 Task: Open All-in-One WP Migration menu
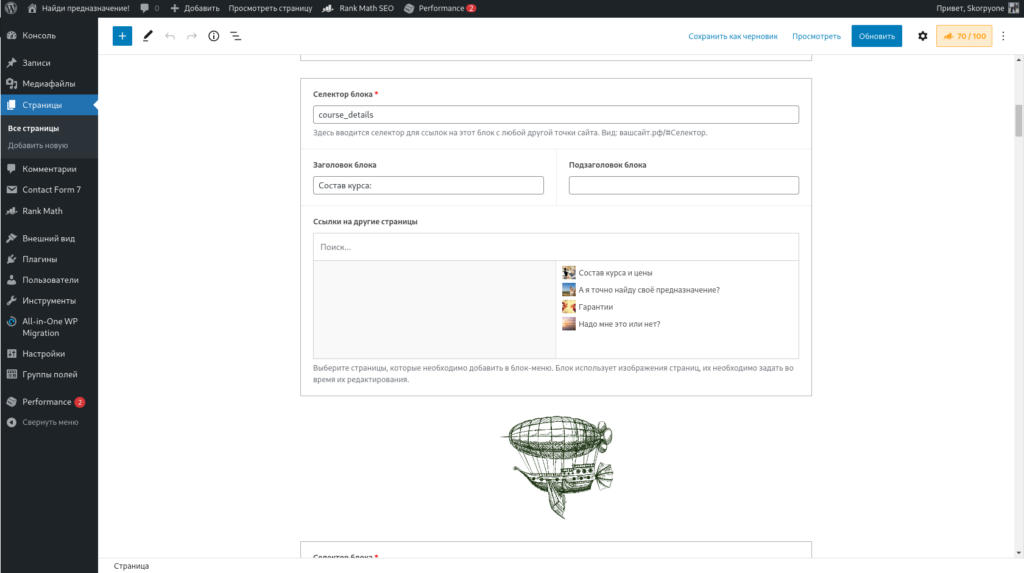point(49,327)
